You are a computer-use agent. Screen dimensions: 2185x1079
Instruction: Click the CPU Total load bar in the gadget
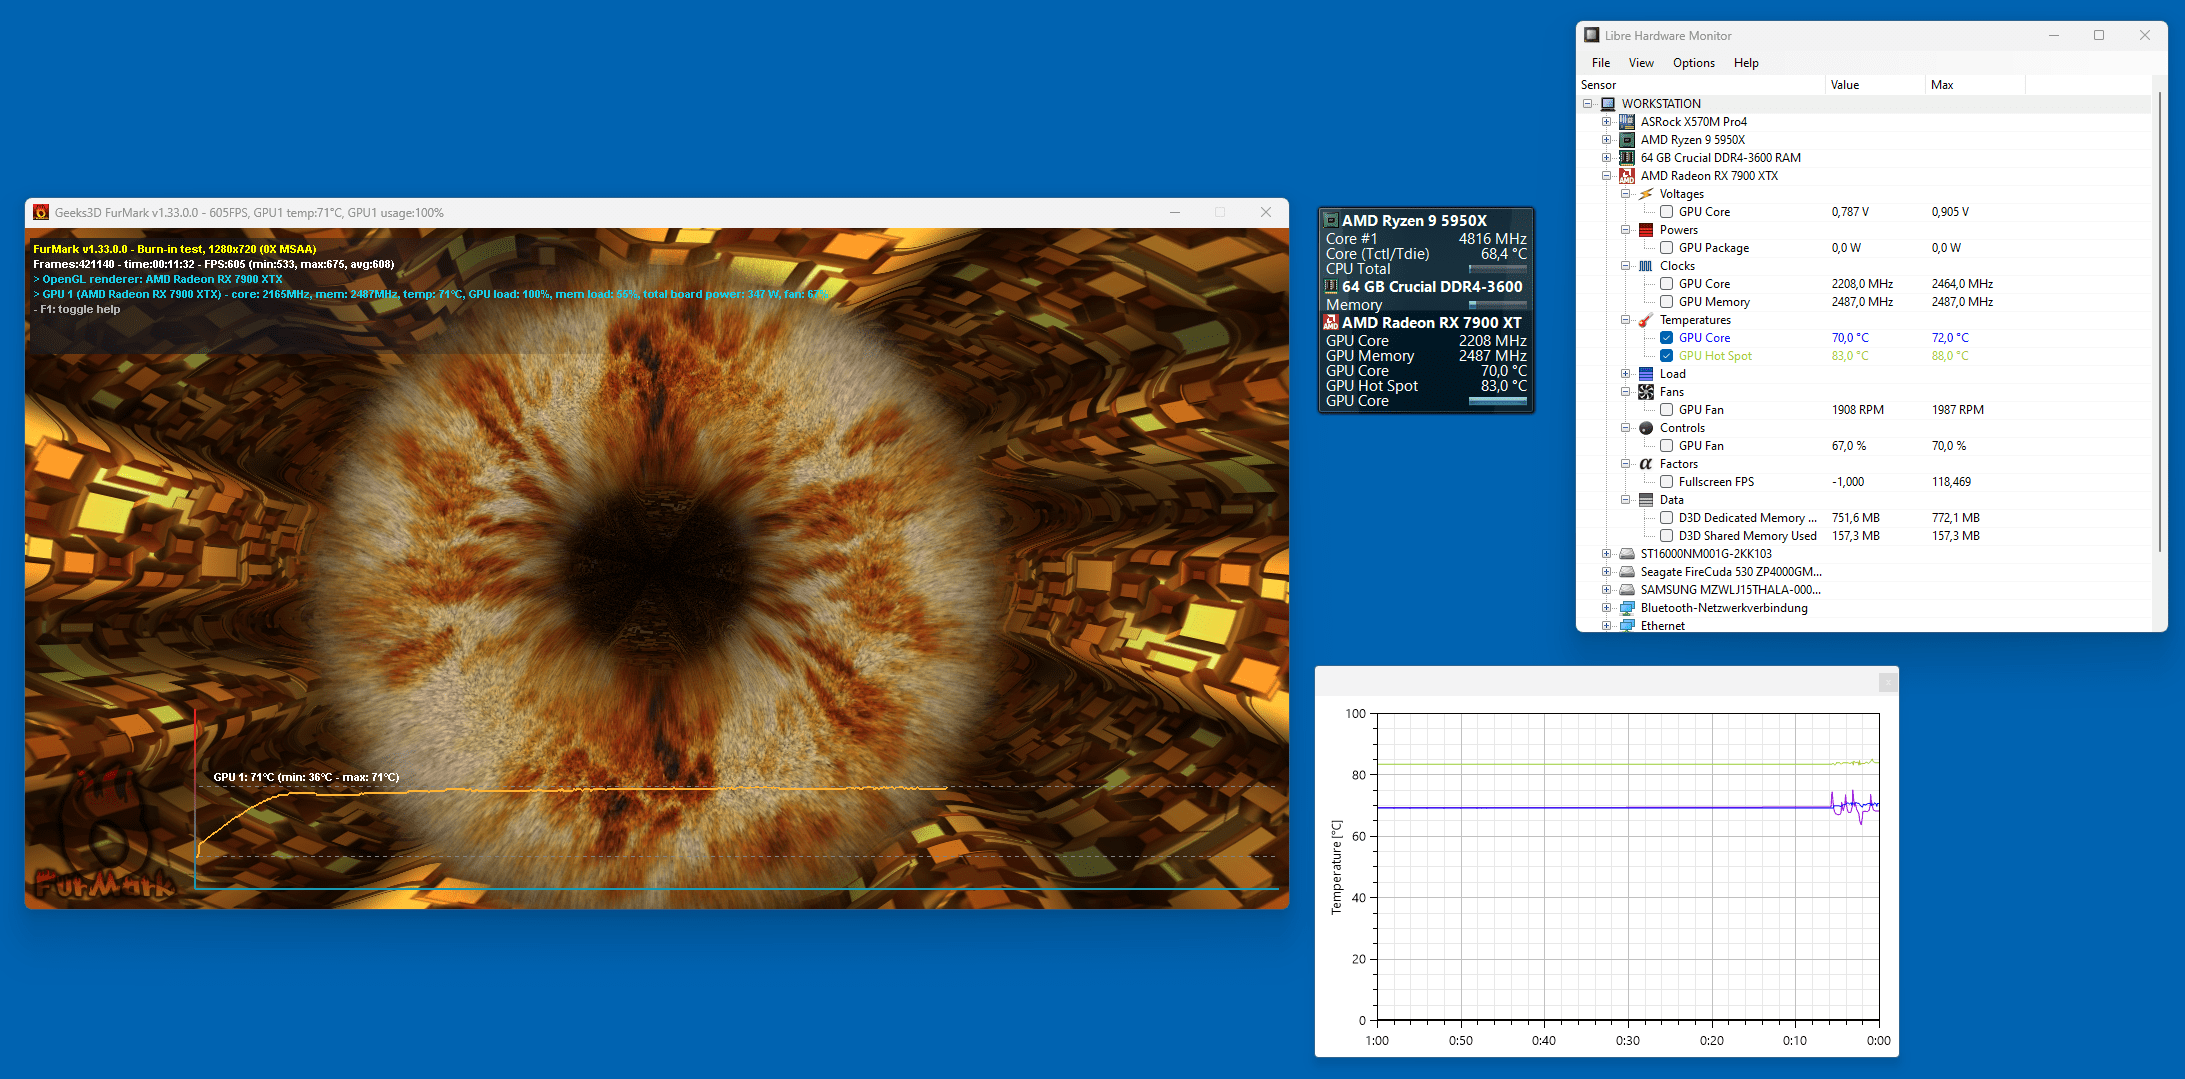(1497, 269)
